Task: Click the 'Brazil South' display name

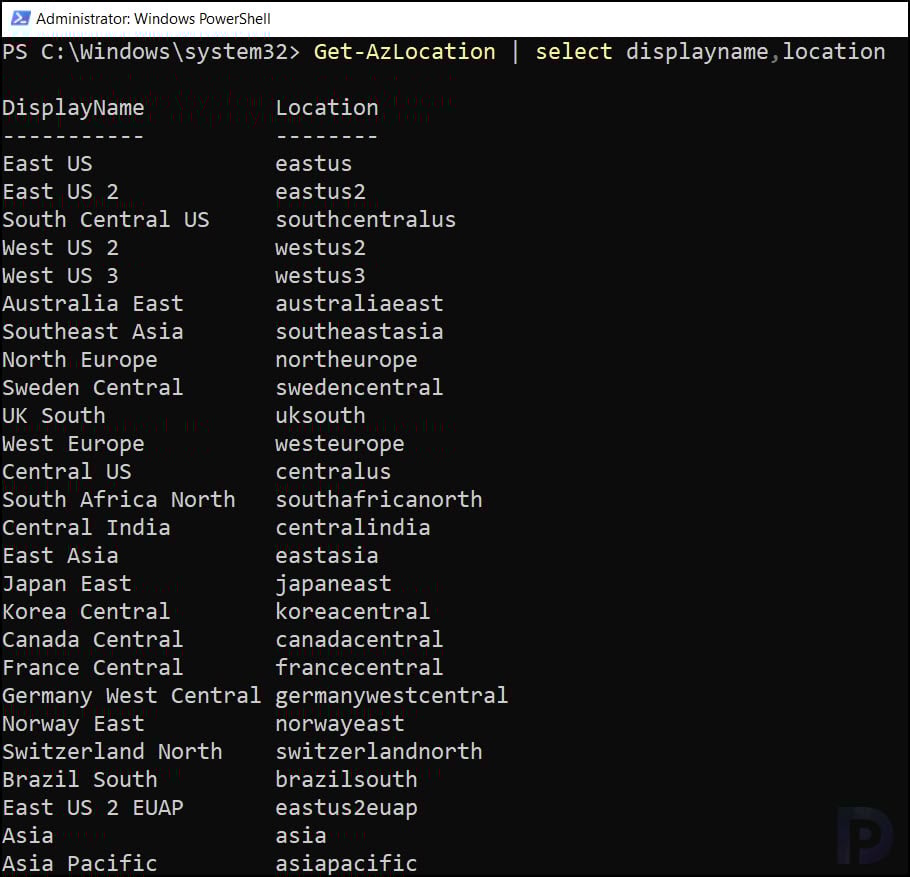Action: [80, 779]
